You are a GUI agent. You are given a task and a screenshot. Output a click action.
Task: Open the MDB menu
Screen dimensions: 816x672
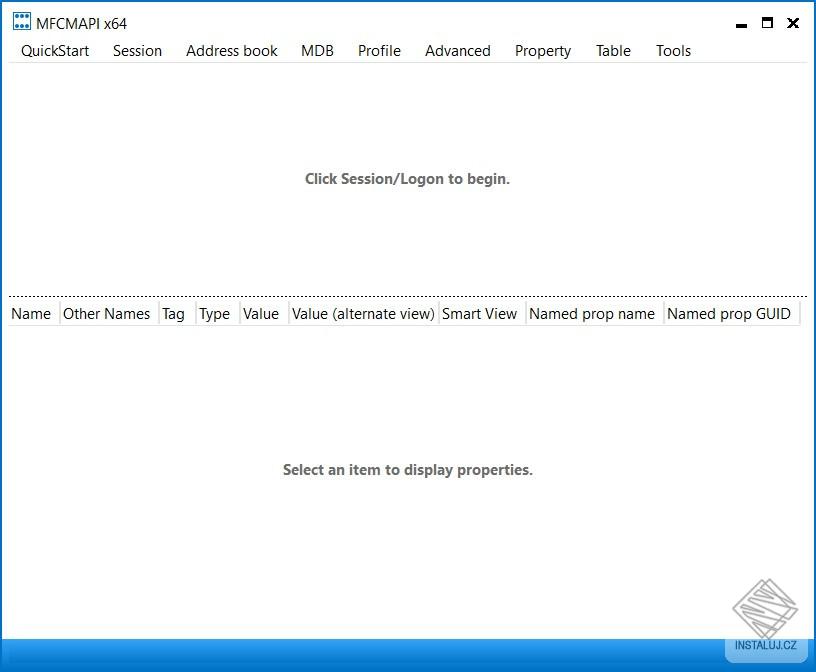tap(317, 50)
